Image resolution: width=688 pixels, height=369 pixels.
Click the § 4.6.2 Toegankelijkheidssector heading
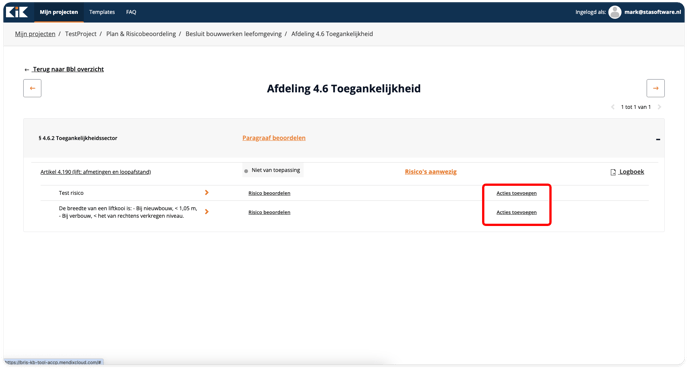(x=78, y=138)
